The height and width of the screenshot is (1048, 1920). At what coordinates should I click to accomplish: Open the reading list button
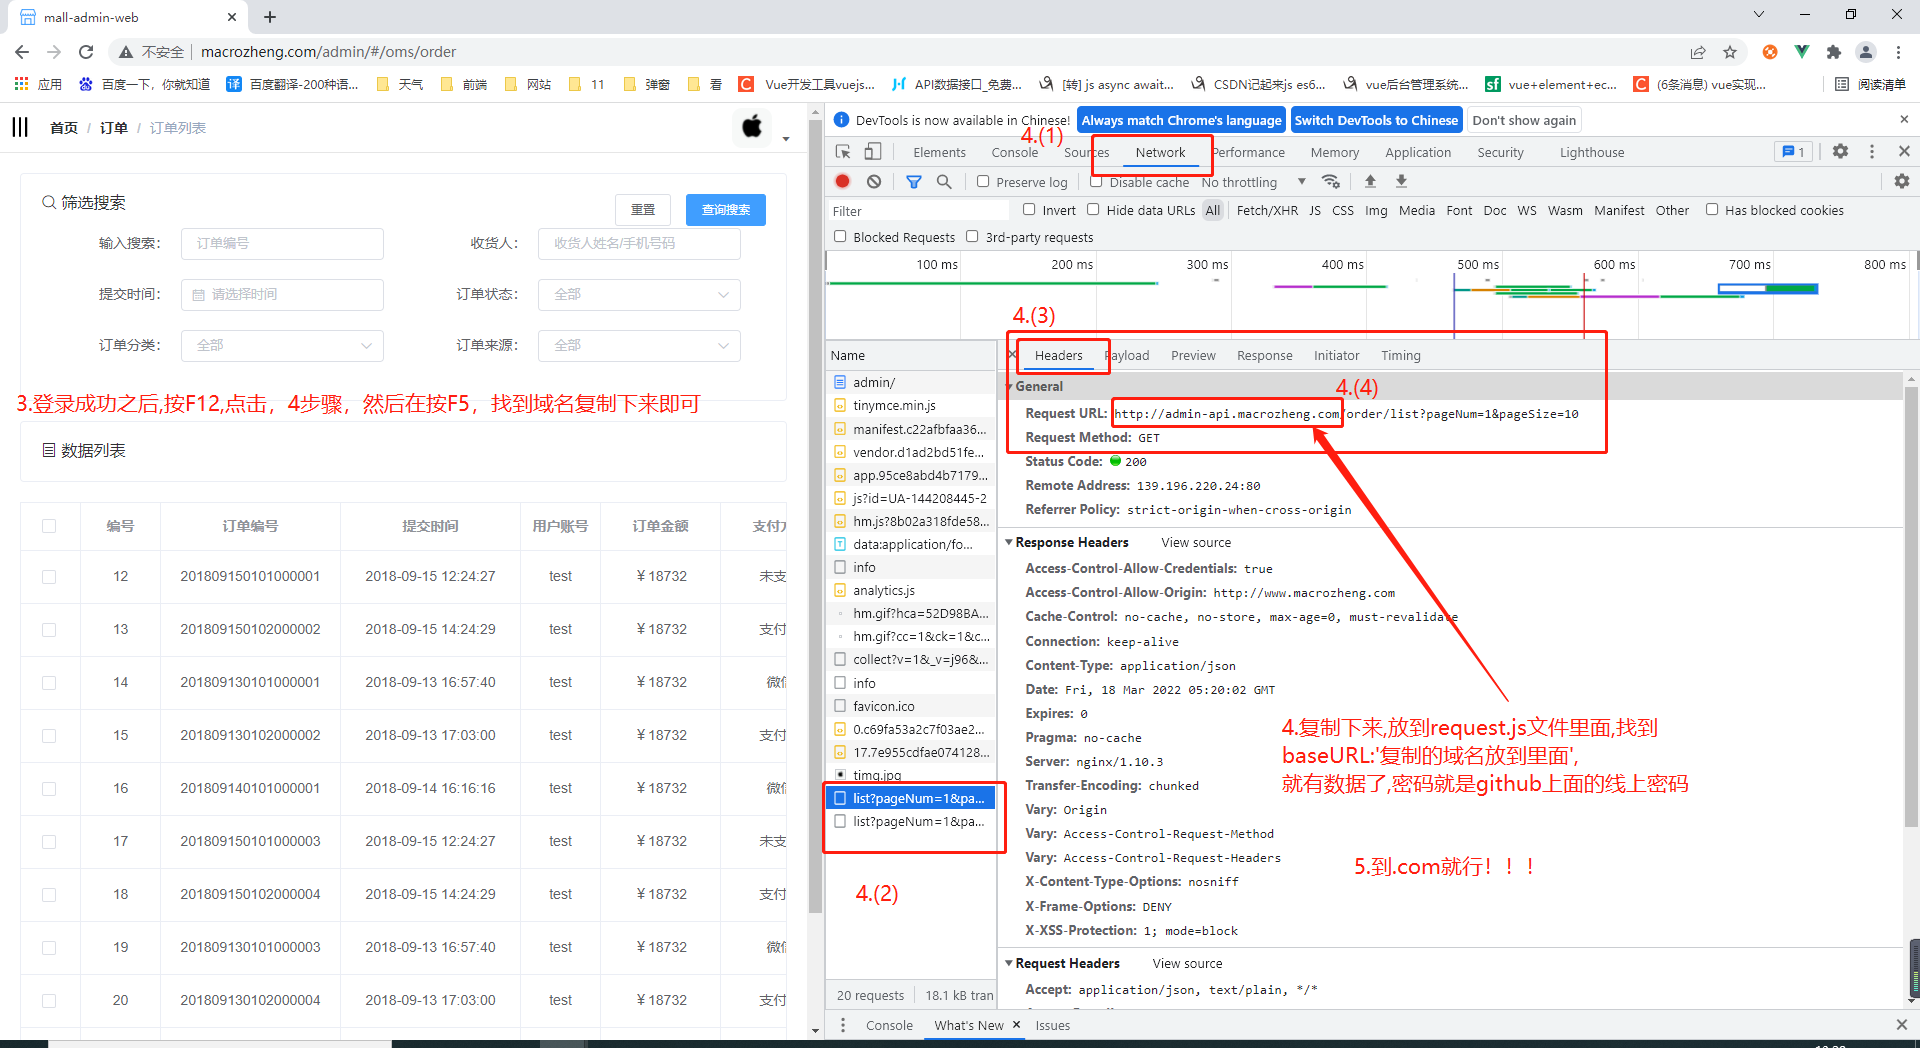[1871, 84]
